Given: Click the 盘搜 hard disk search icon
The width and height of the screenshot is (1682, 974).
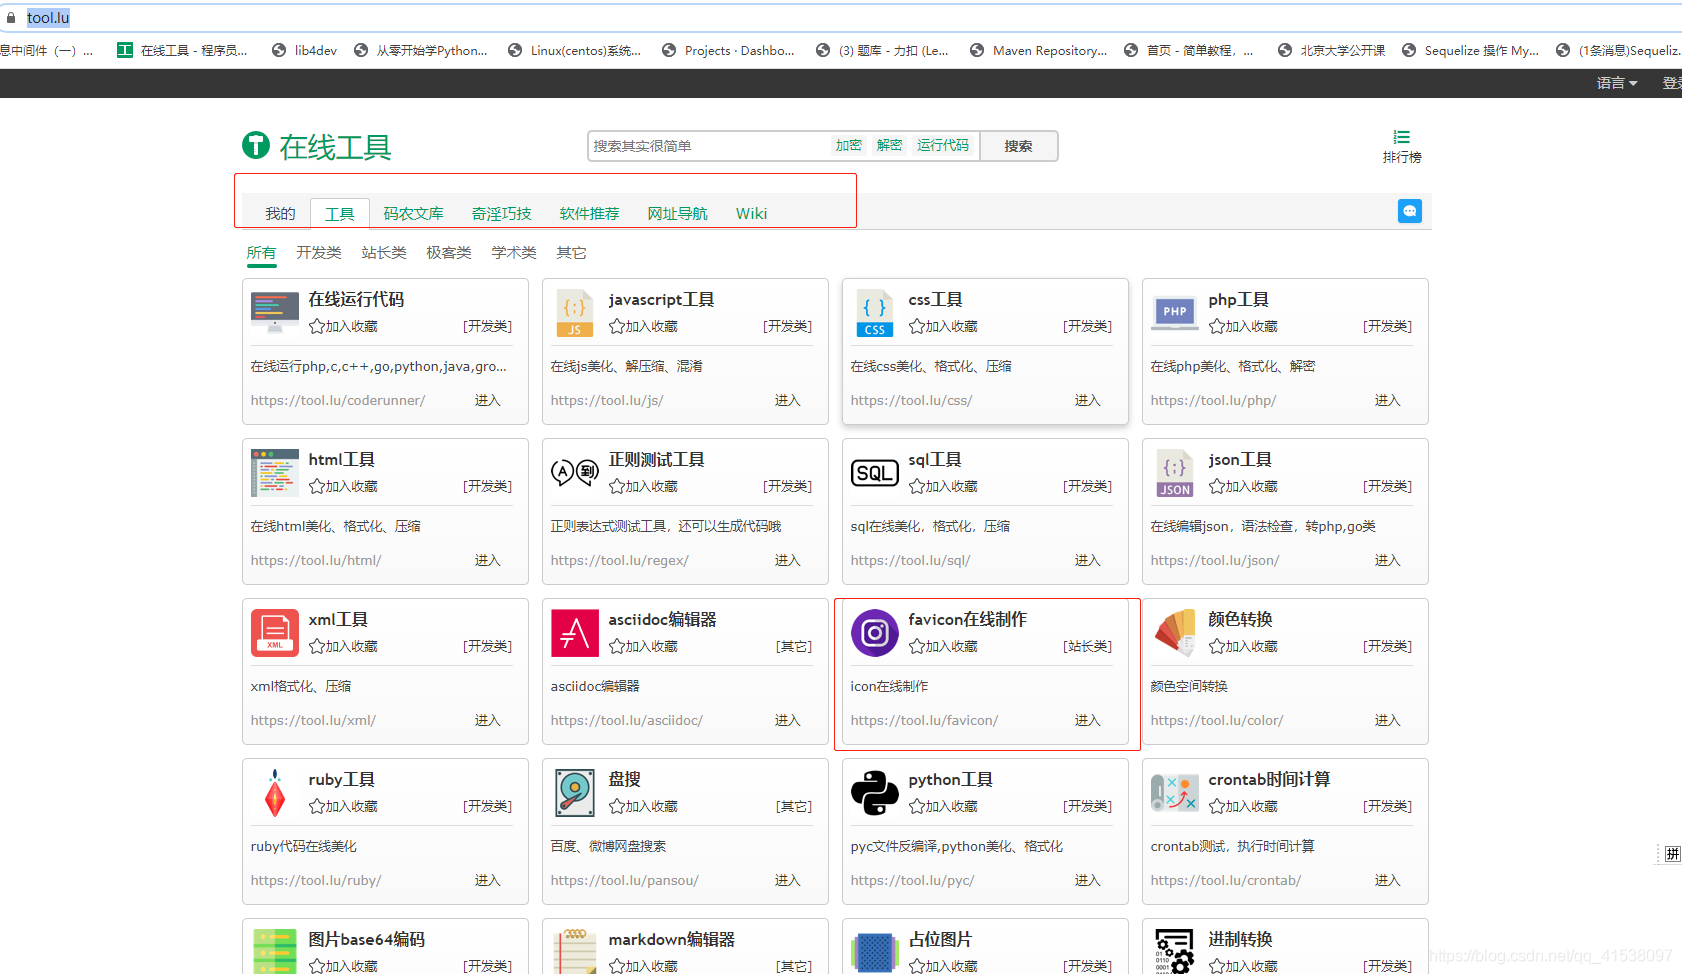Looking at the screenshot, I should click(575, 793).
